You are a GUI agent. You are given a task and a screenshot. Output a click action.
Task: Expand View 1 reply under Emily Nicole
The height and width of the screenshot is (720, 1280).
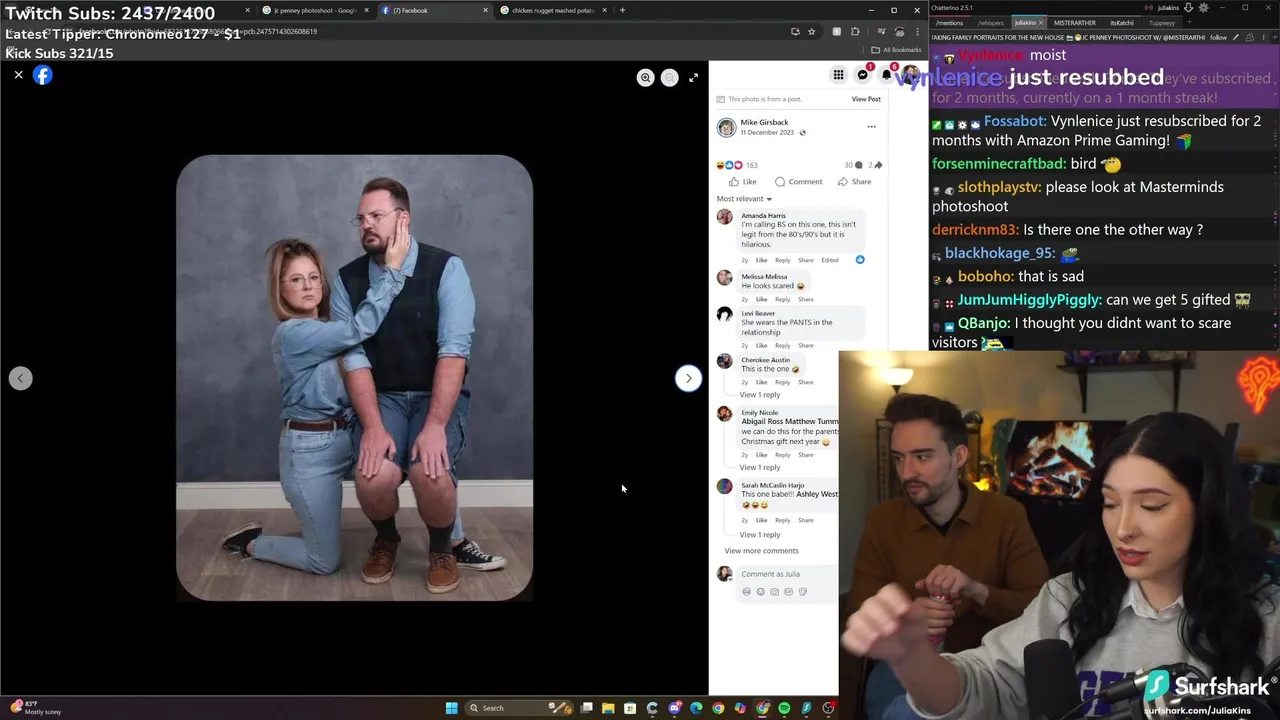[x=760, y=467]
